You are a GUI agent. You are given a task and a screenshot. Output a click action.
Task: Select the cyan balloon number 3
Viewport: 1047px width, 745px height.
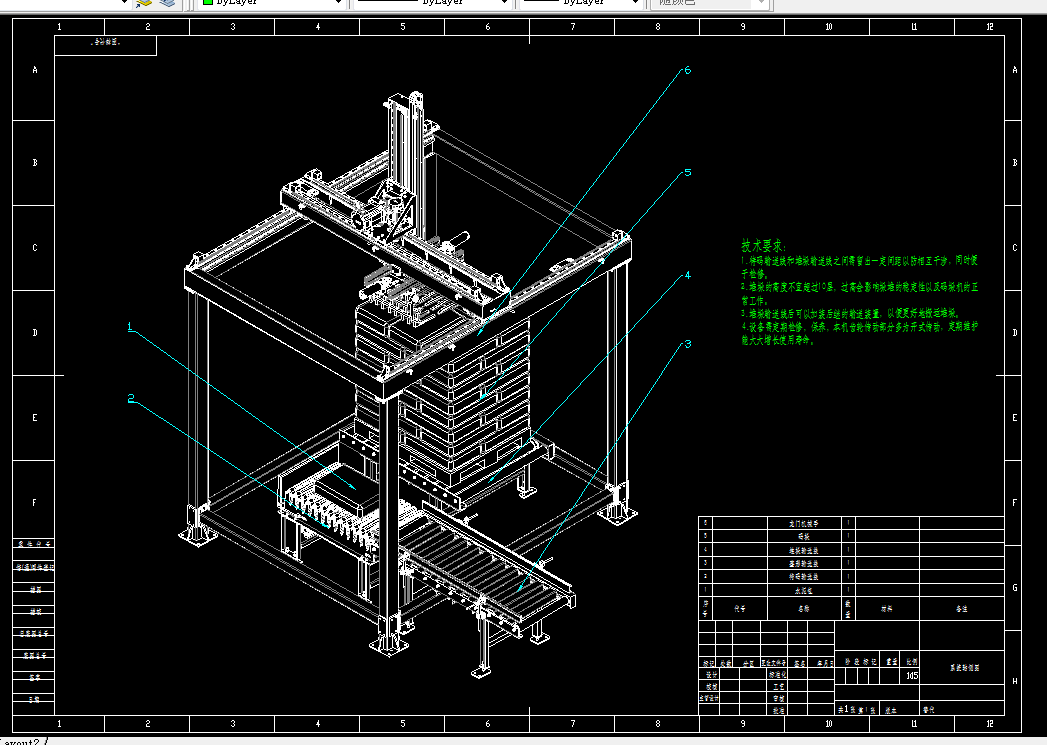(x=688, y=344)
